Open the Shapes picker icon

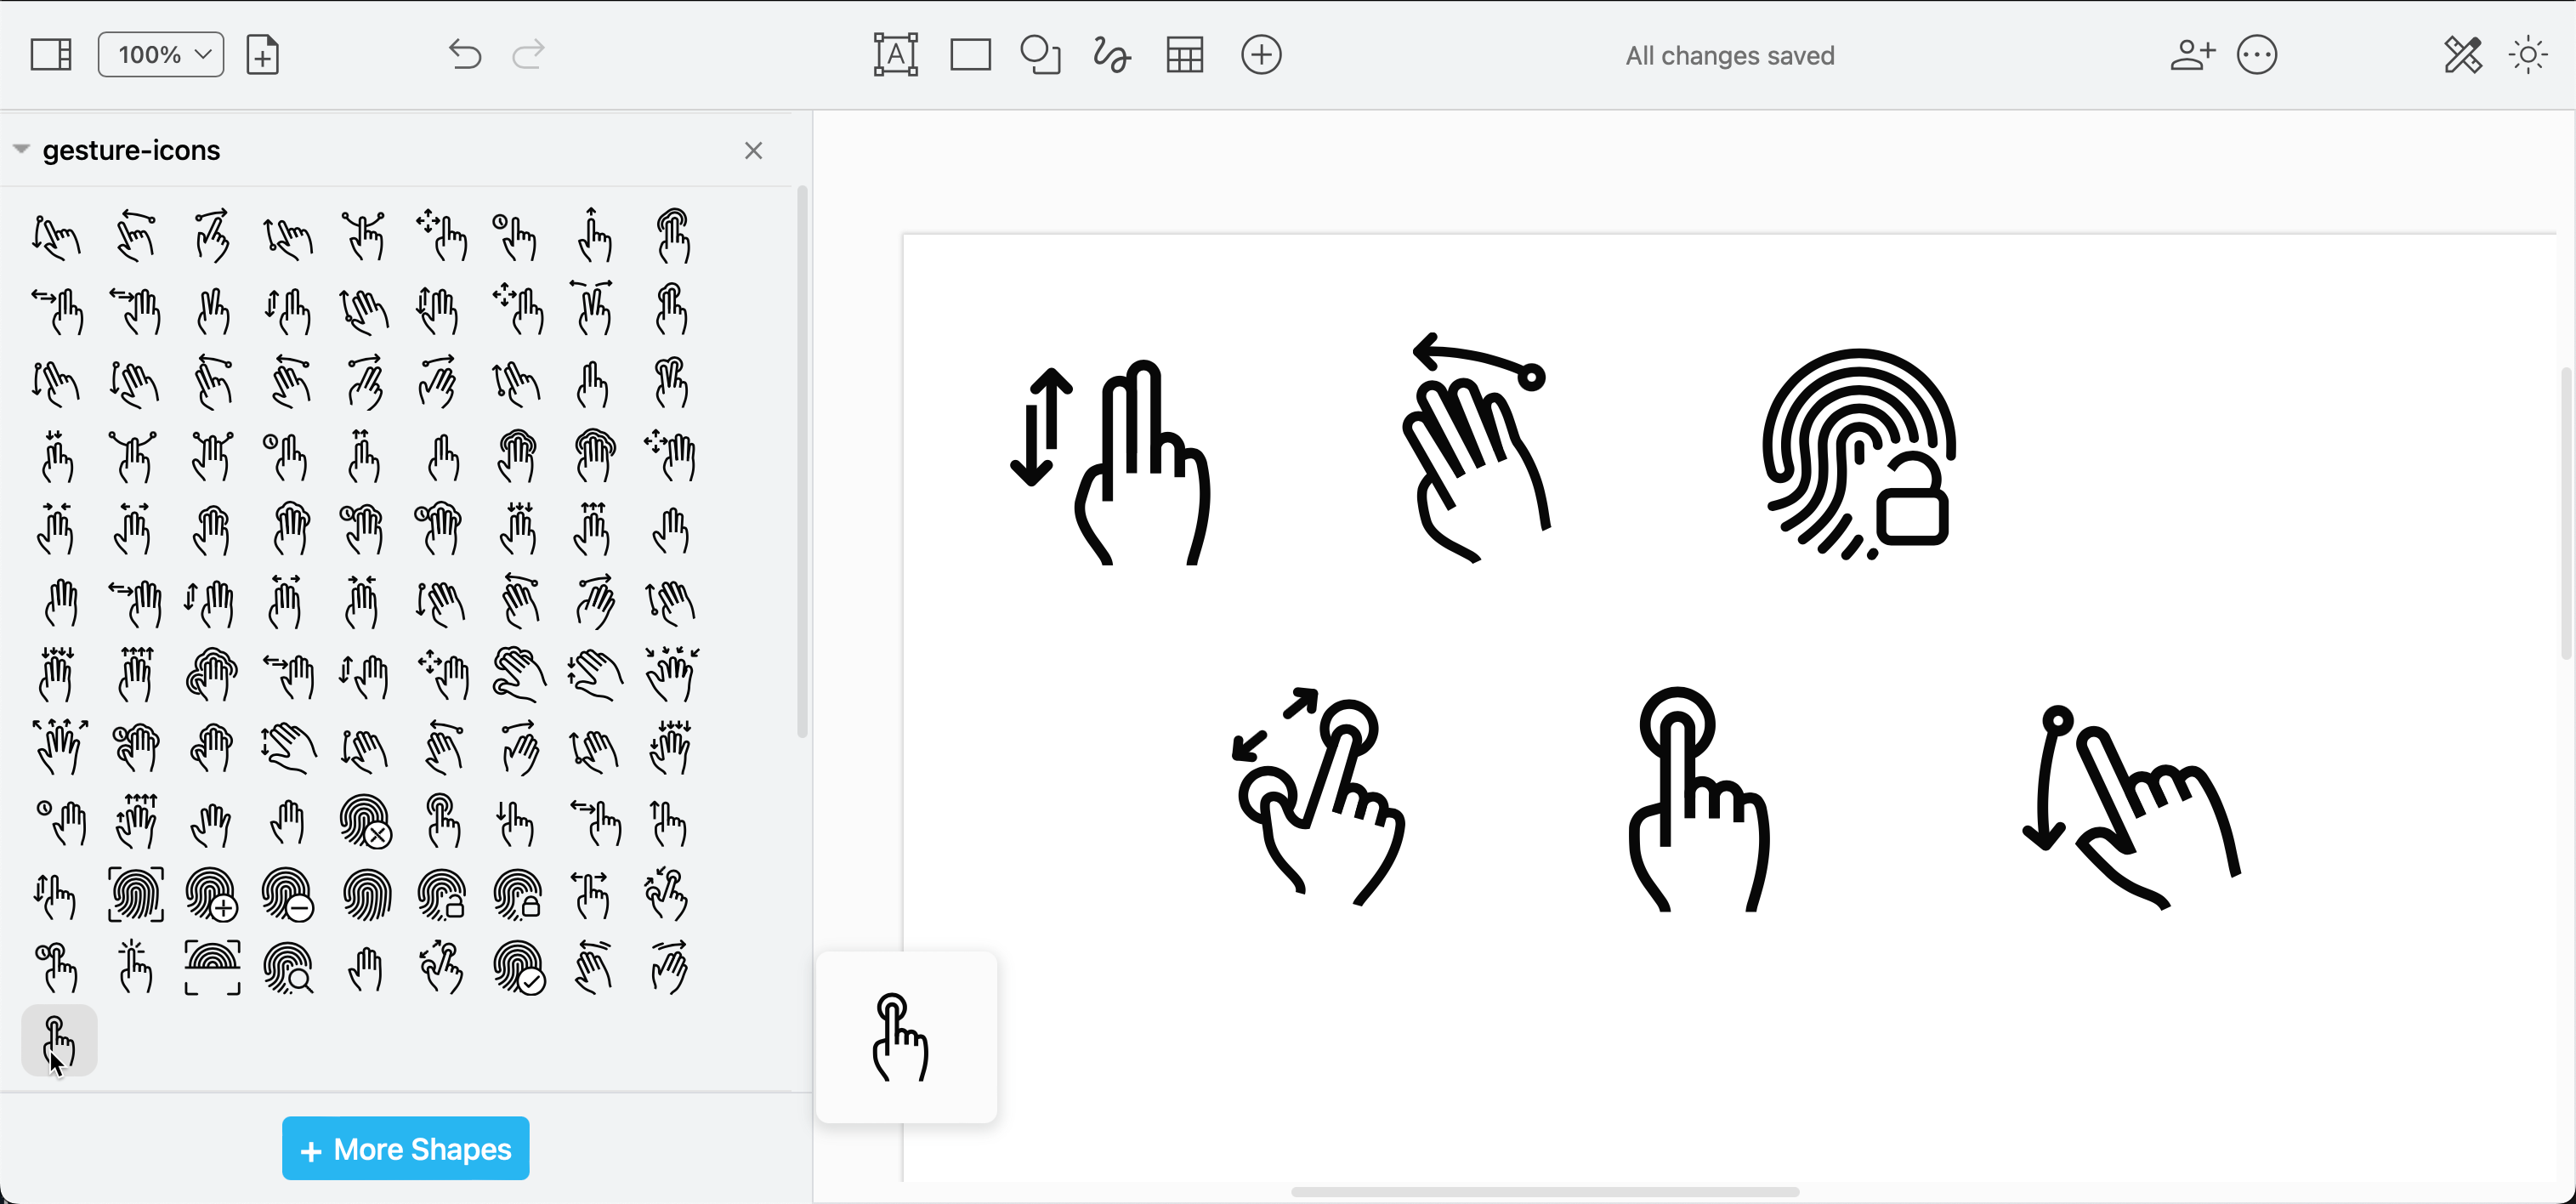(1040, 55)
